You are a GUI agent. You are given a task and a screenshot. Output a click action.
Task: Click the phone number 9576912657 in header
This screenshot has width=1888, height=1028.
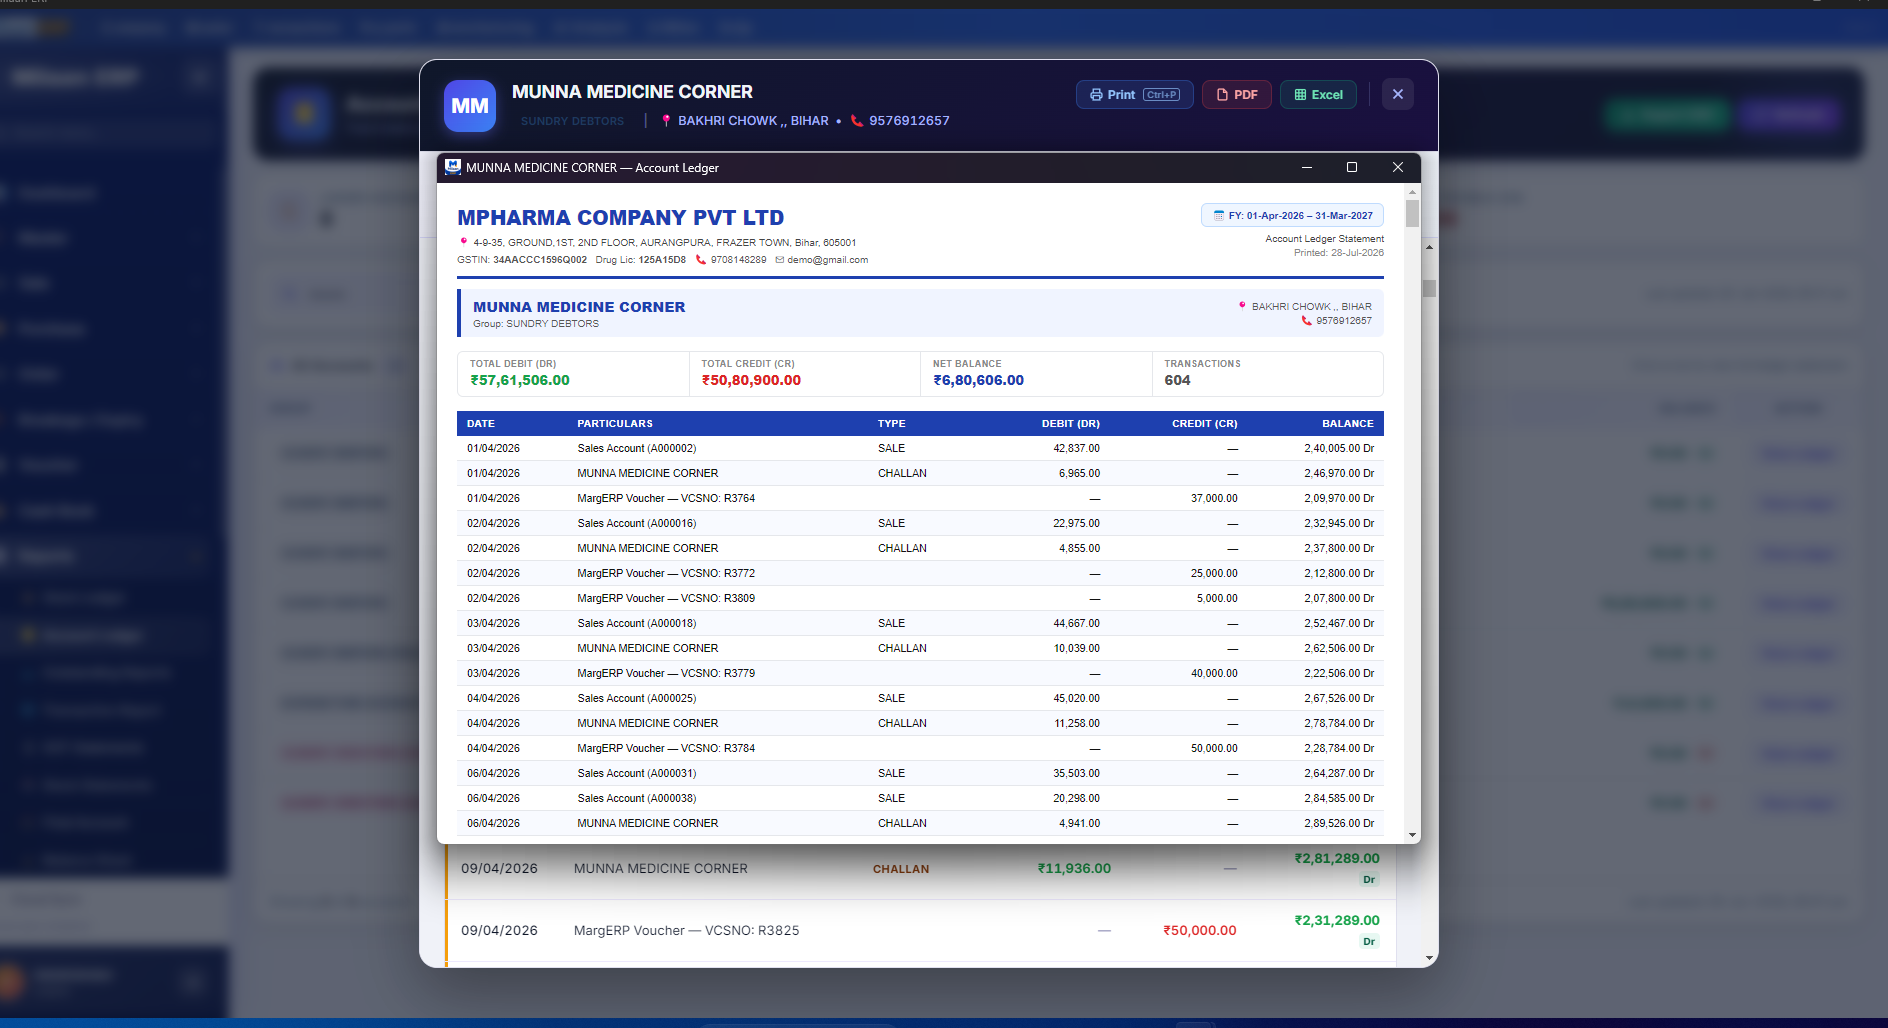coord(909,121)
